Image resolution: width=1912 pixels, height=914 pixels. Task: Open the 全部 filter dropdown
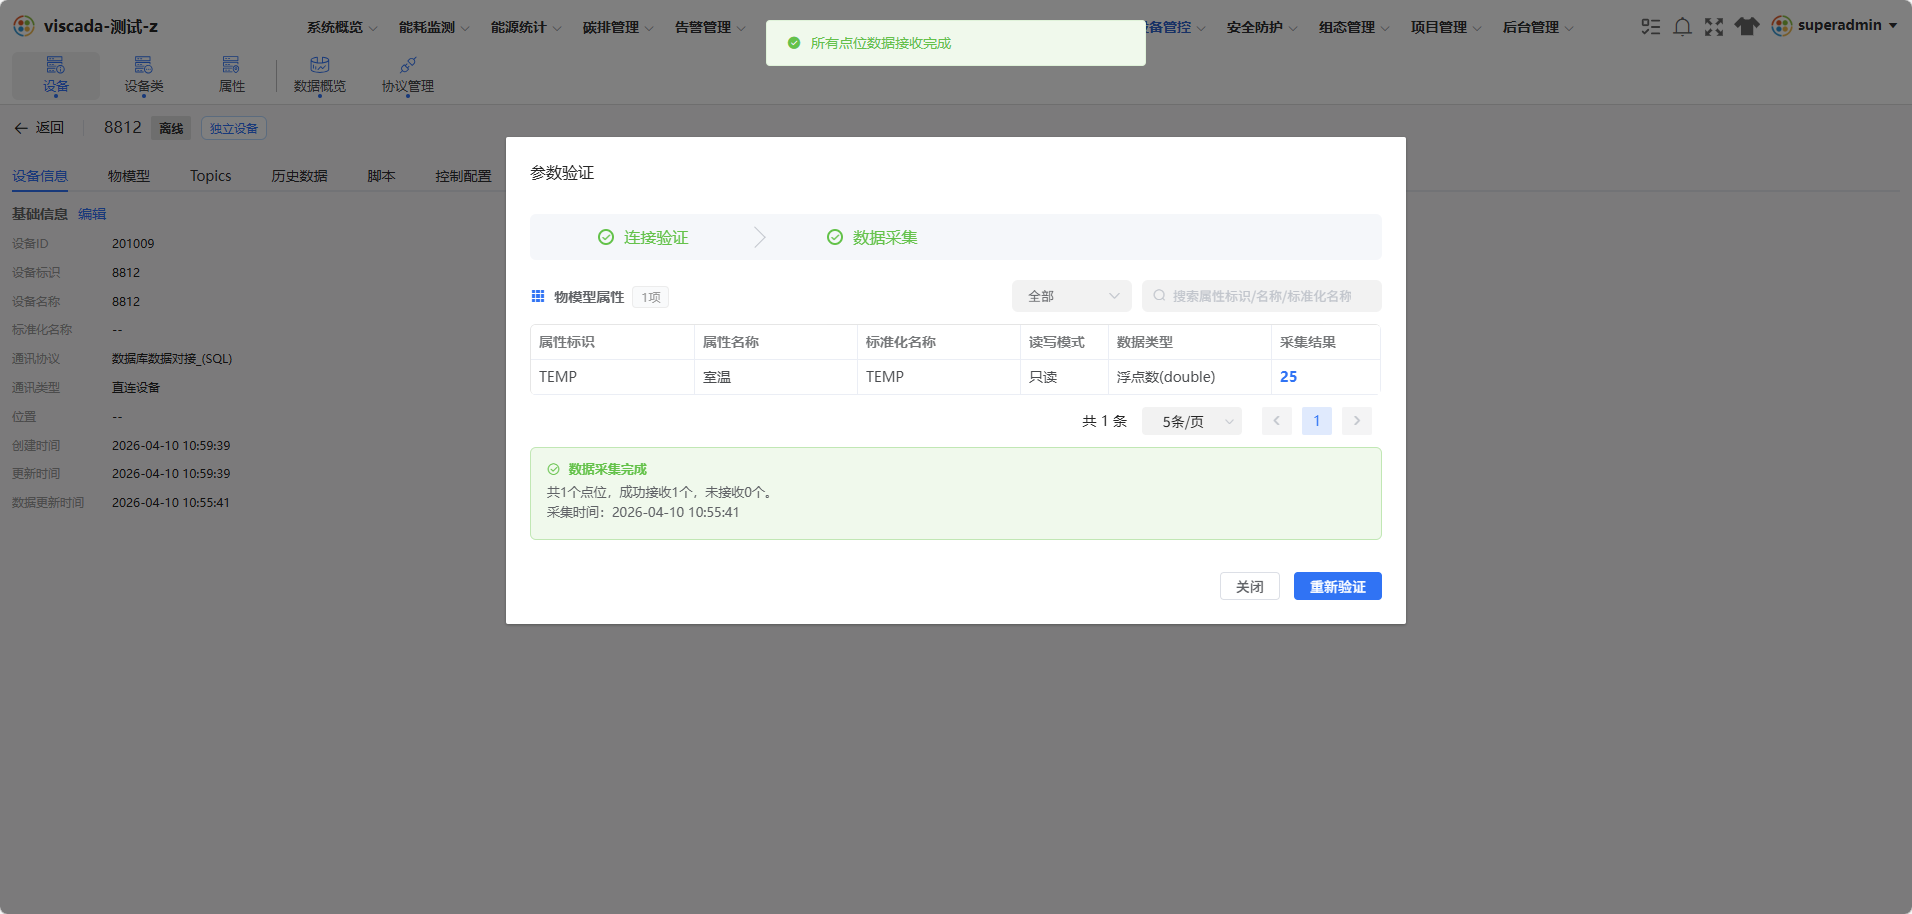pyautogui.click(x=1072, y=296)
